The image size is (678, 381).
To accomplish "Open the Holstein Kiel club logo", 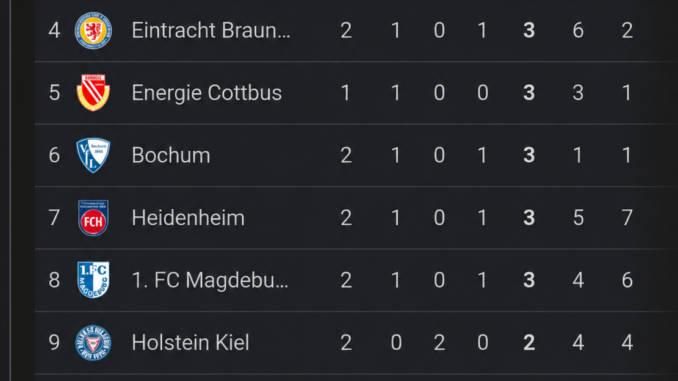I will (93, 343).
